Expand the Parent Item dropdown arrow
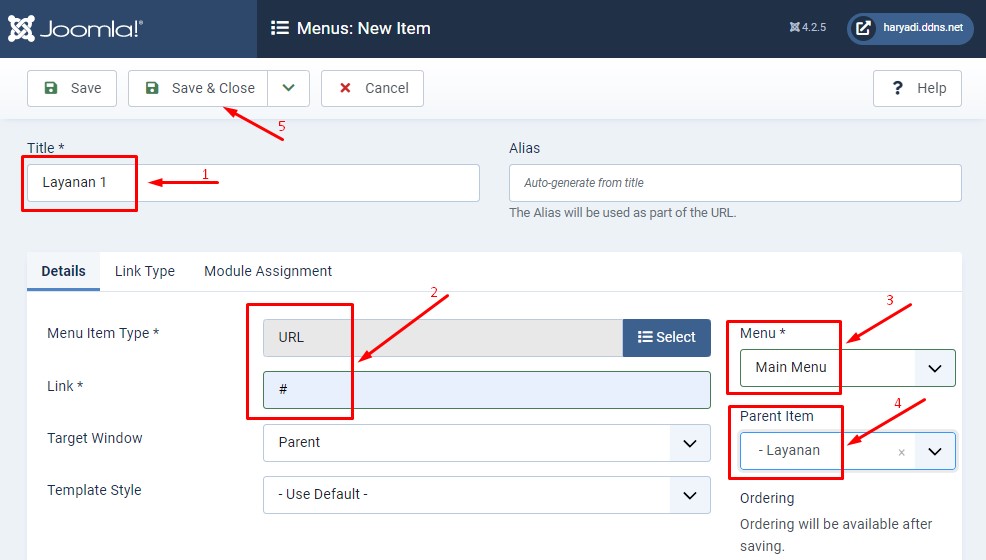The height and width of the screenshot is (560, 986). point(935,451)
